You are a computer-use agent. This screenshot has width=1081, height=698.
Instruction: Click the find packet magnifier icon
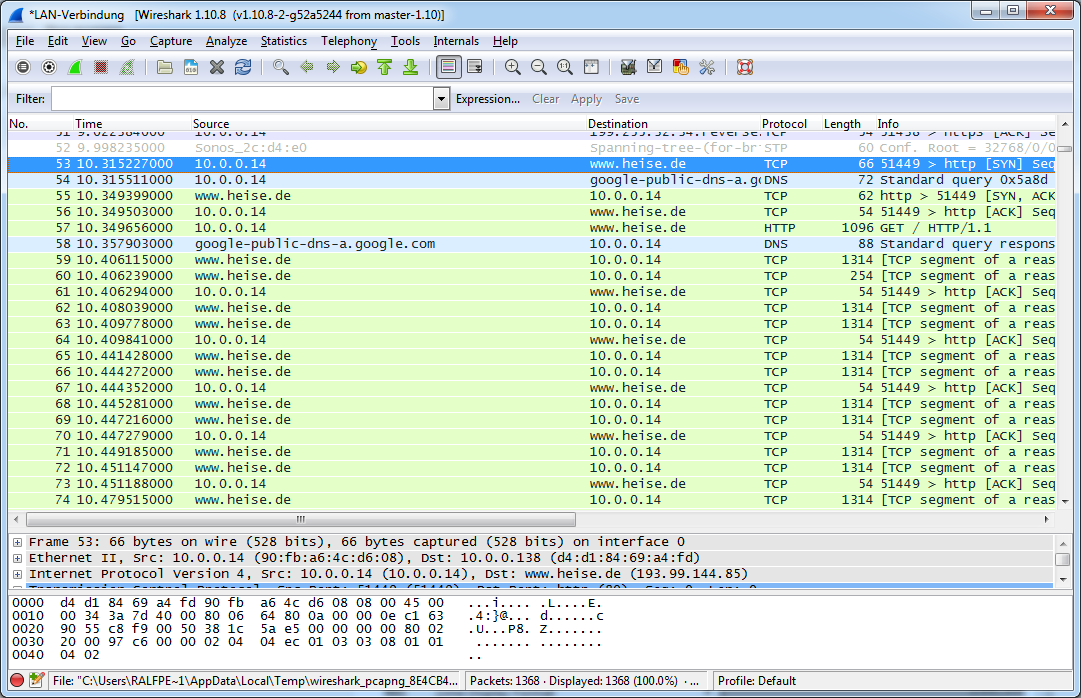[x=281, y=67]
